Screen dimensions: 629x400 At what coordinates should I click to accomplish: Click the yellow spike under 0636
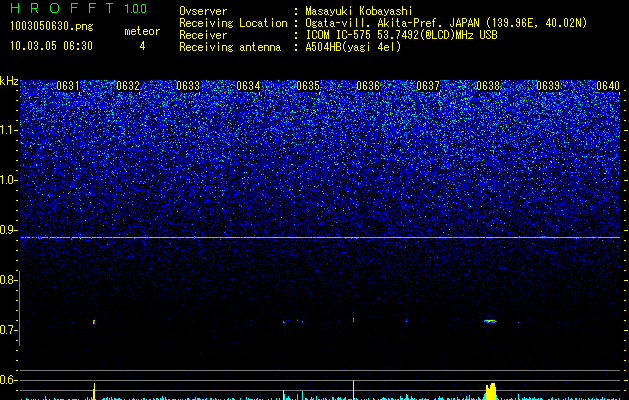coord(353,390)
